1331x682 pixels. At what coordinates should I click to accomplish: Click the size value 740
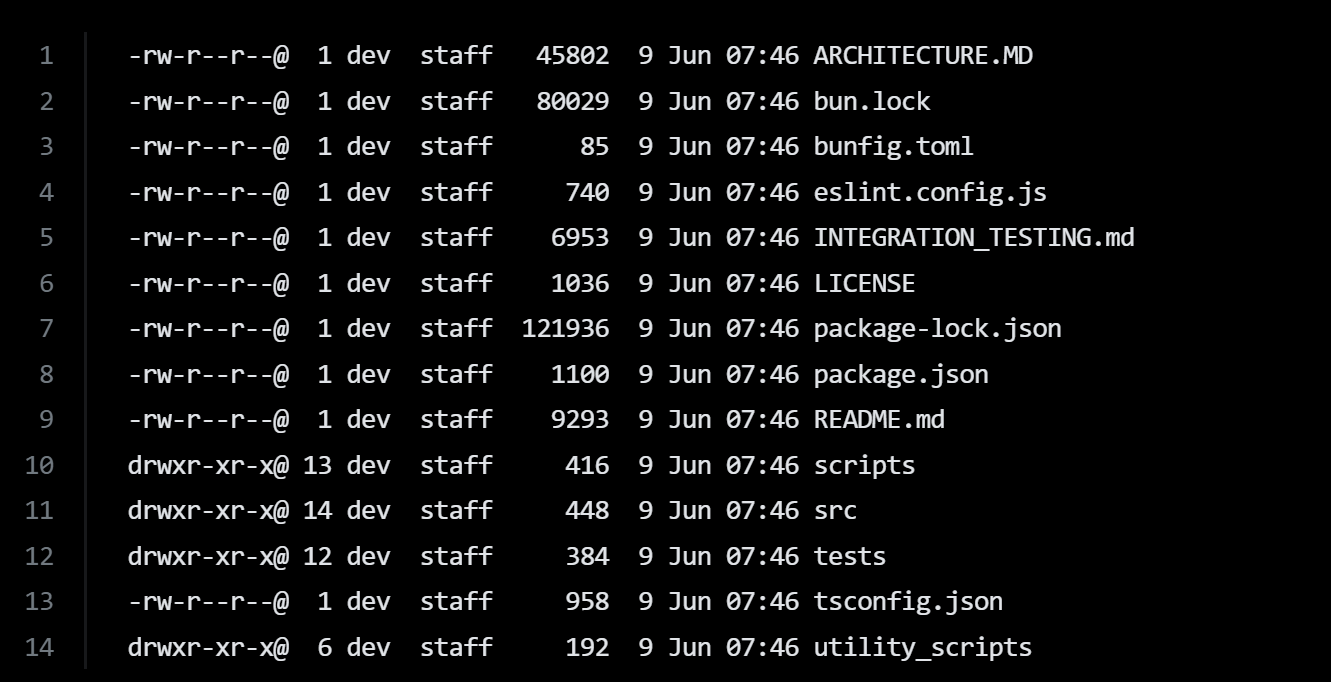tap(587, 192)
